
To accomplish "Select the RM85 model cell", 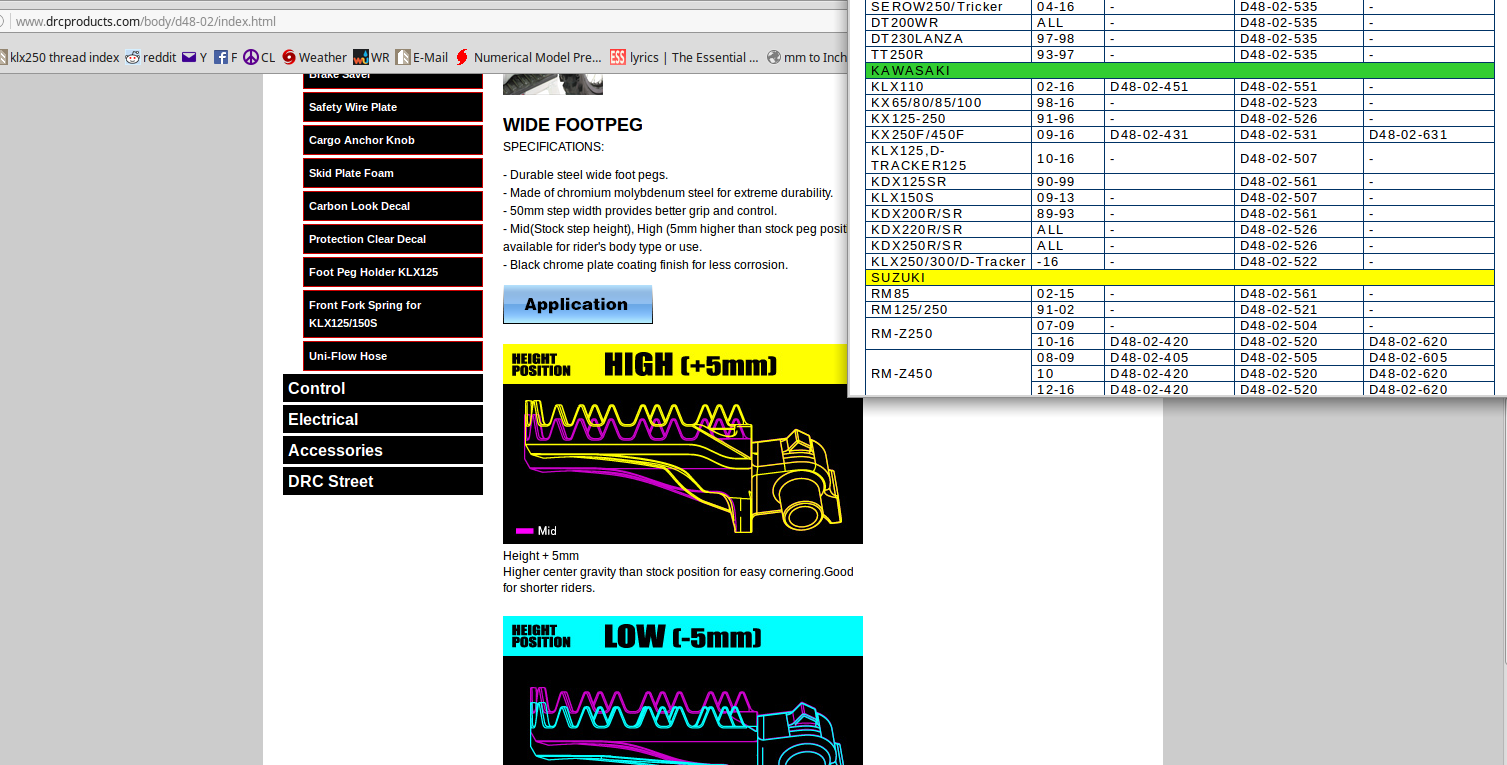I will coord(948,293).
